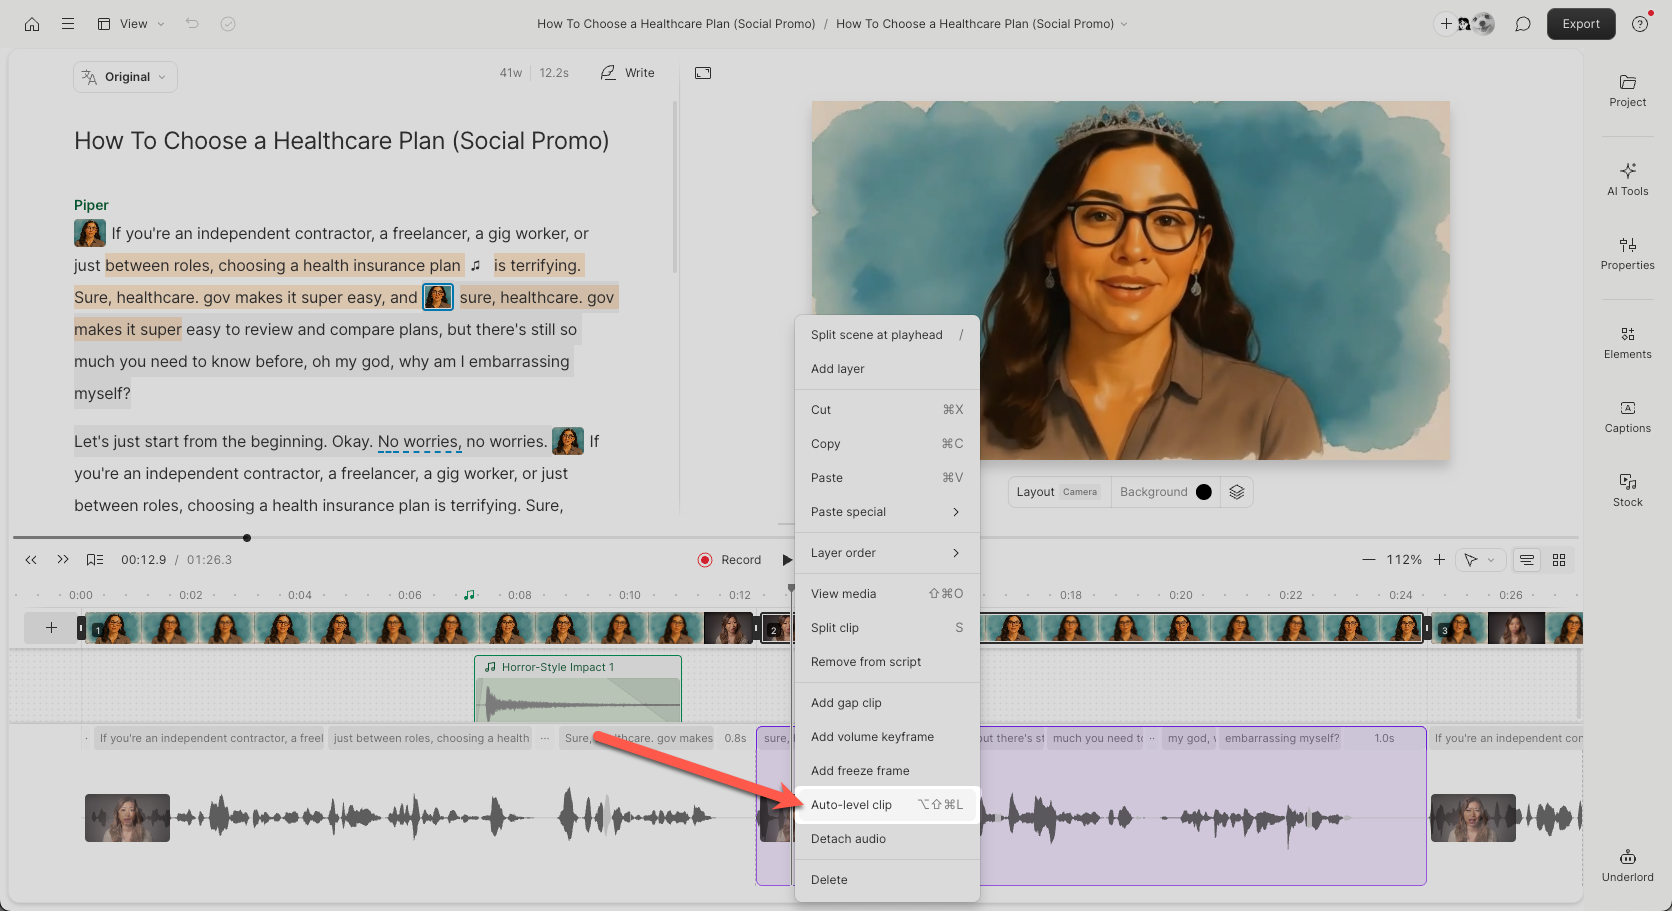Open the comments icon in top bar

1522,24
